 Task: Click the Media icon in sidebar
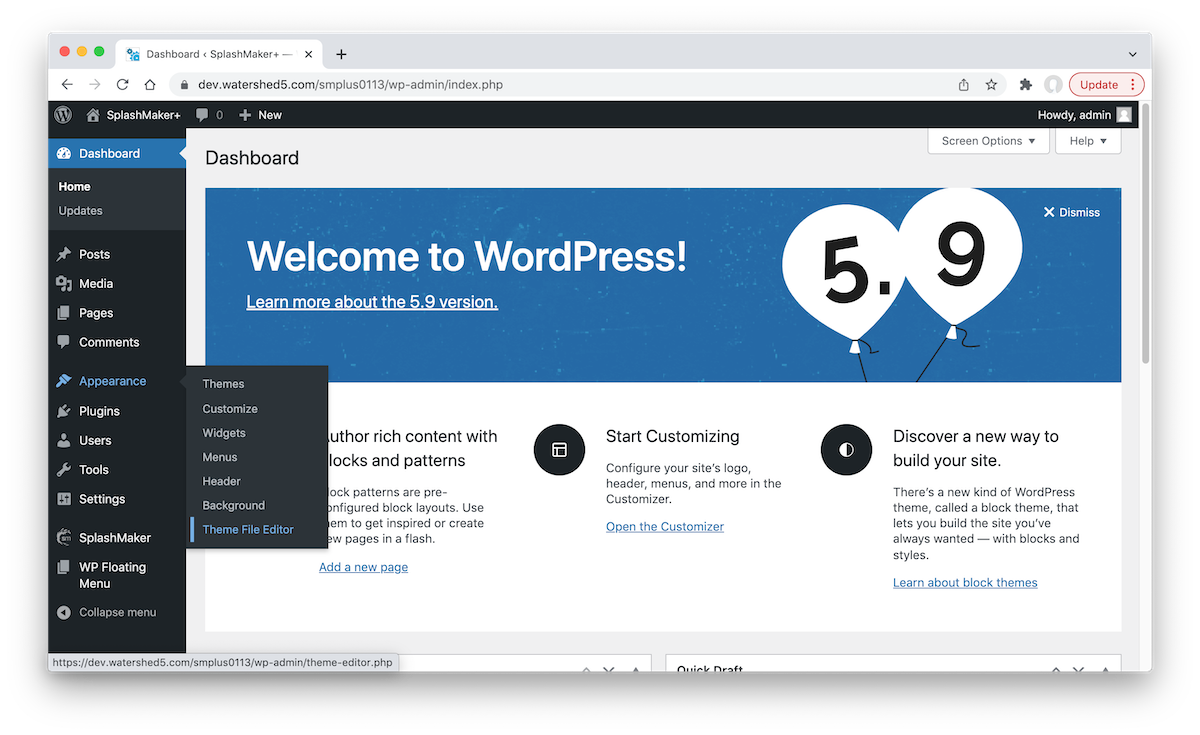click(x=64, y=284)
